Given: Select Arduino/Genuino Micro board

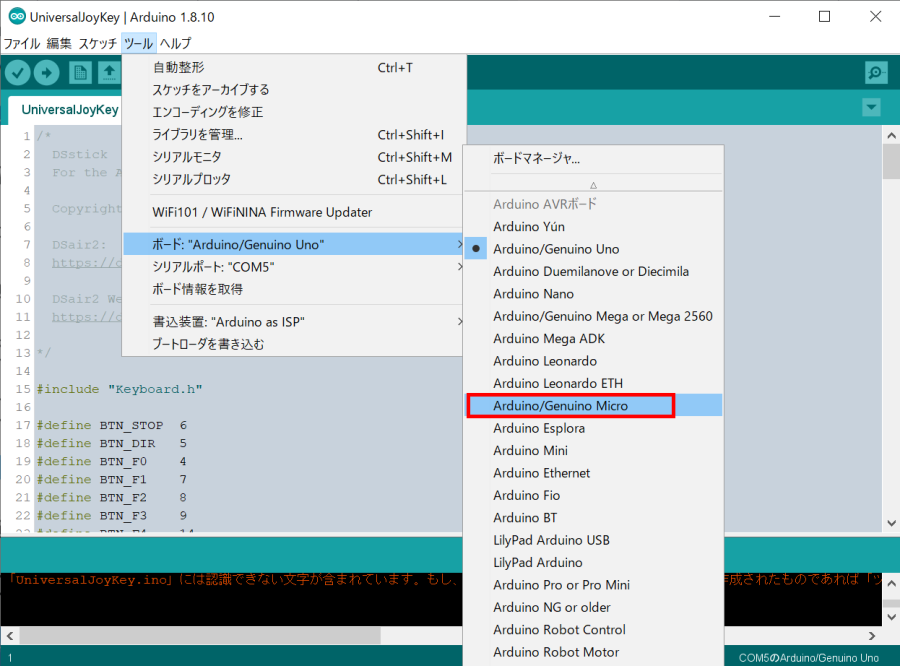Looking at the screenshot, I should pos(593,405).
